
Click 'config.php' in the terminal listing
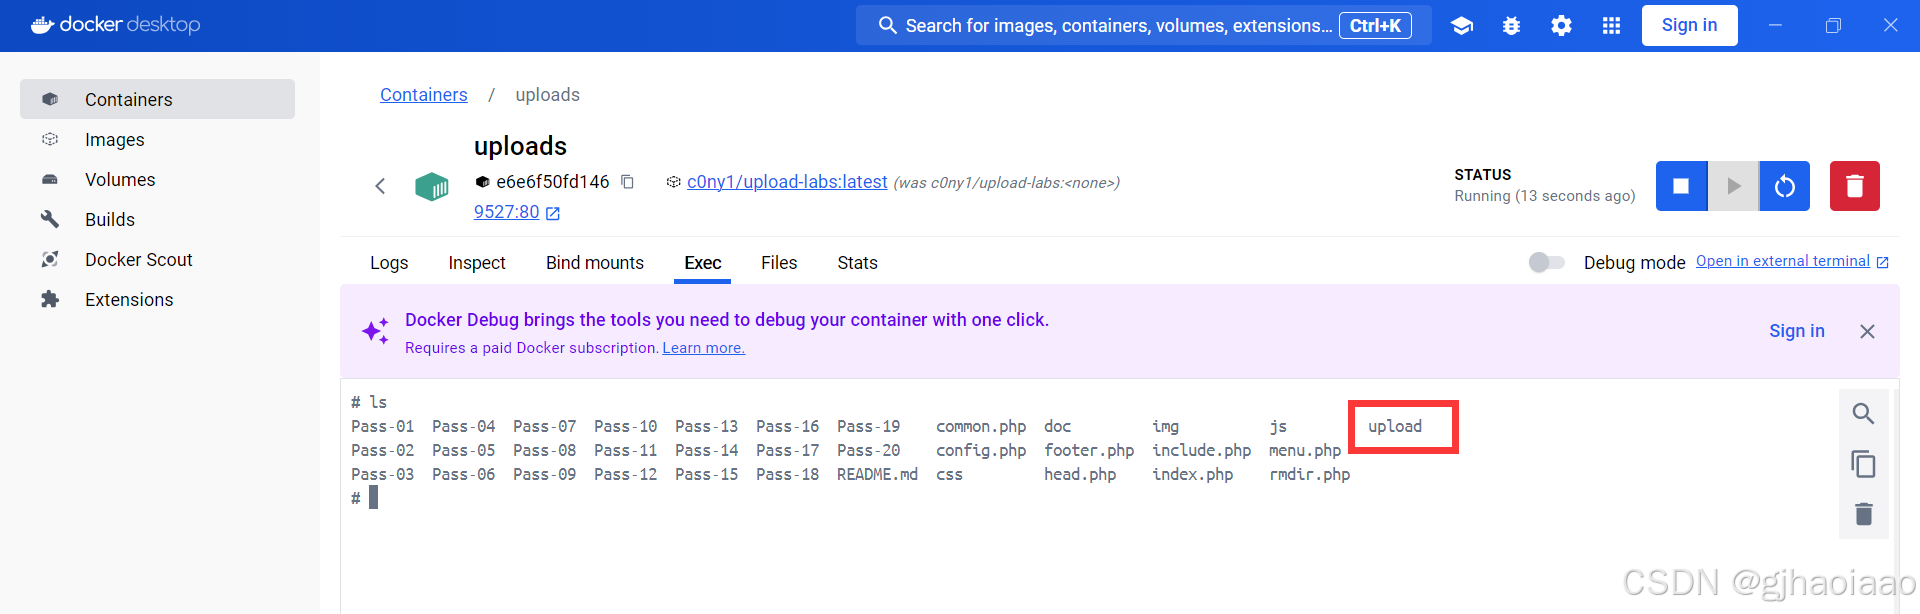[981, 451]
